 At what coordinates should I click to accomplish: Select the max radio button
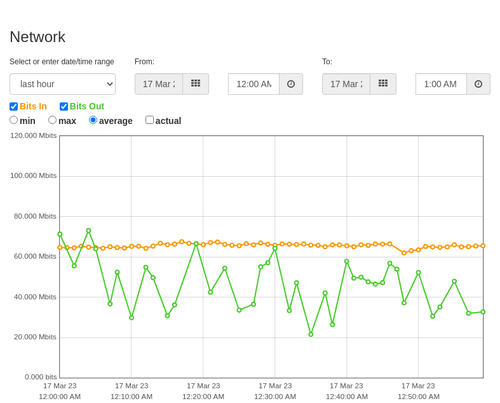[x=52, y=120]
